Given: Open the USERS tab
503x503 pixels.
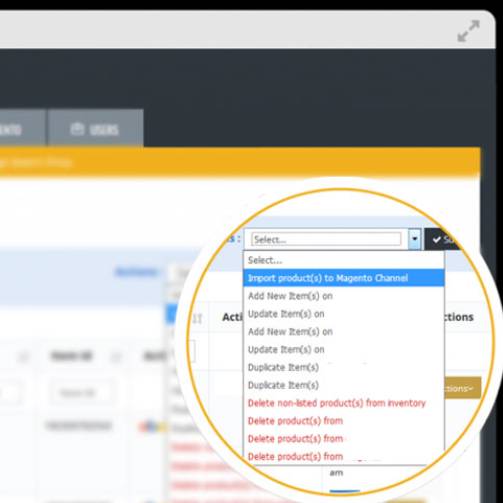Looking at the screenshot, I should (95, 128).
